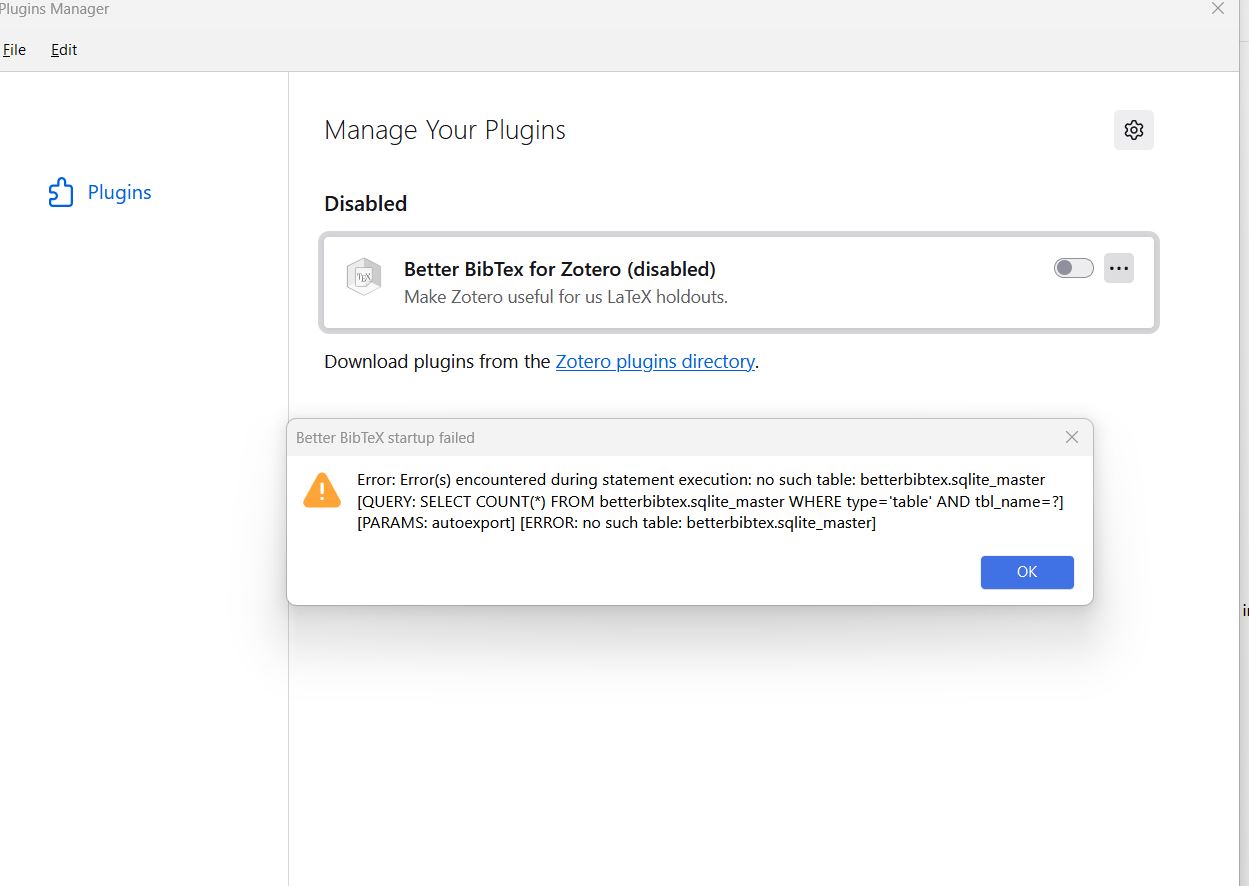Image resolution: width=1249 pixels, height=886 pixels.
Task: Click the 'Disabled' section heading
Action: pos(366,203)
